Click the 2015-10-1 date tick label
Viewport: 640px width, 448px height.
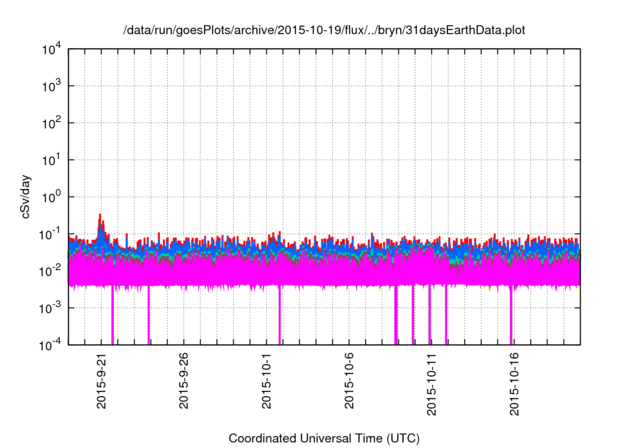[266, 381]
